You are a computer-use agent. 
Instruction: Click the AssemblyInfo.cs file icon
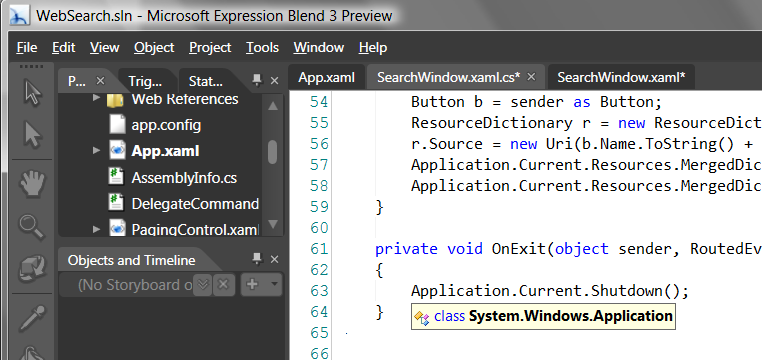[117, 177]
